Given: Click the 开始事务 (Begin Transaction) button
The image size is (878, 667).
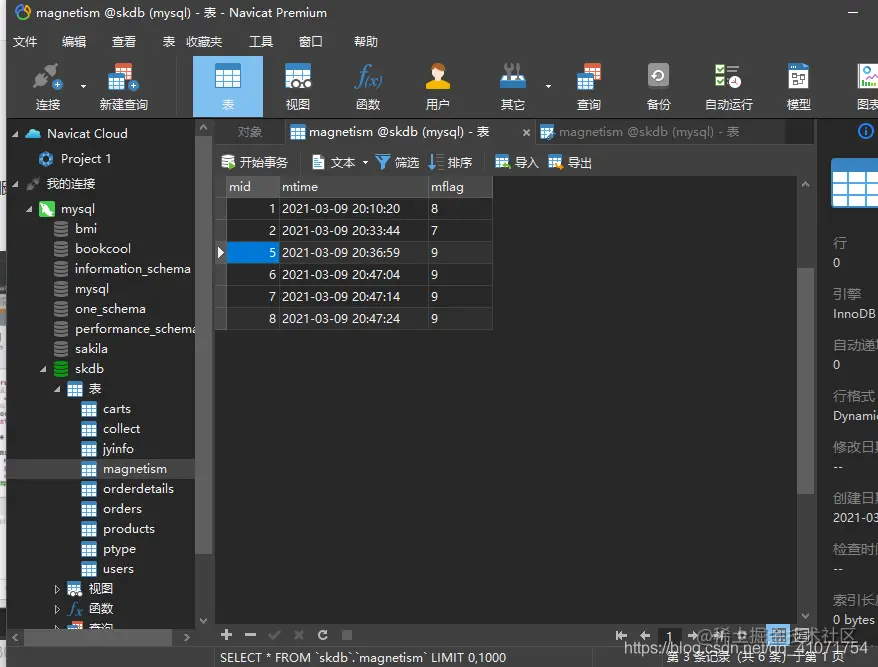Looking at the screenshot, I should tap(254, 162).
